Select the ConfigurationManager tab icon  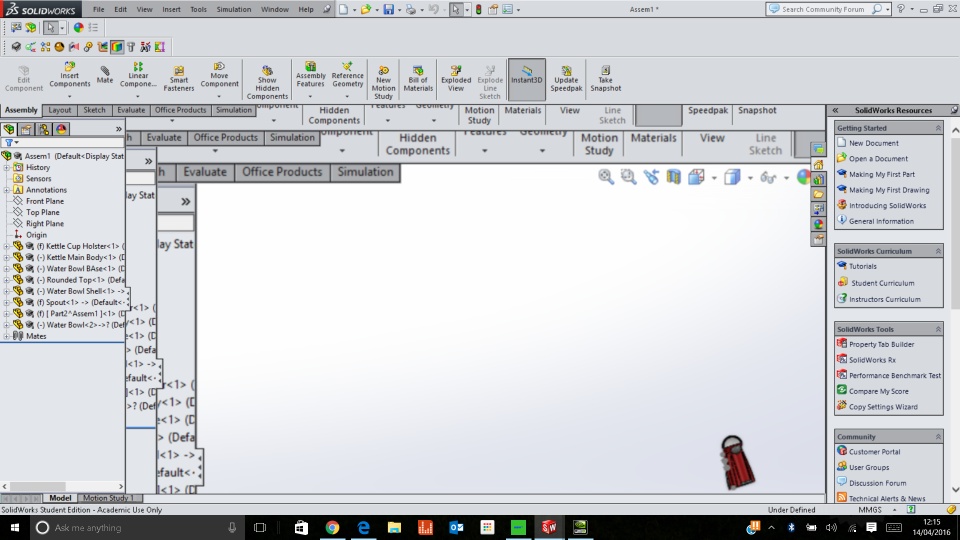tap(44, 129)
